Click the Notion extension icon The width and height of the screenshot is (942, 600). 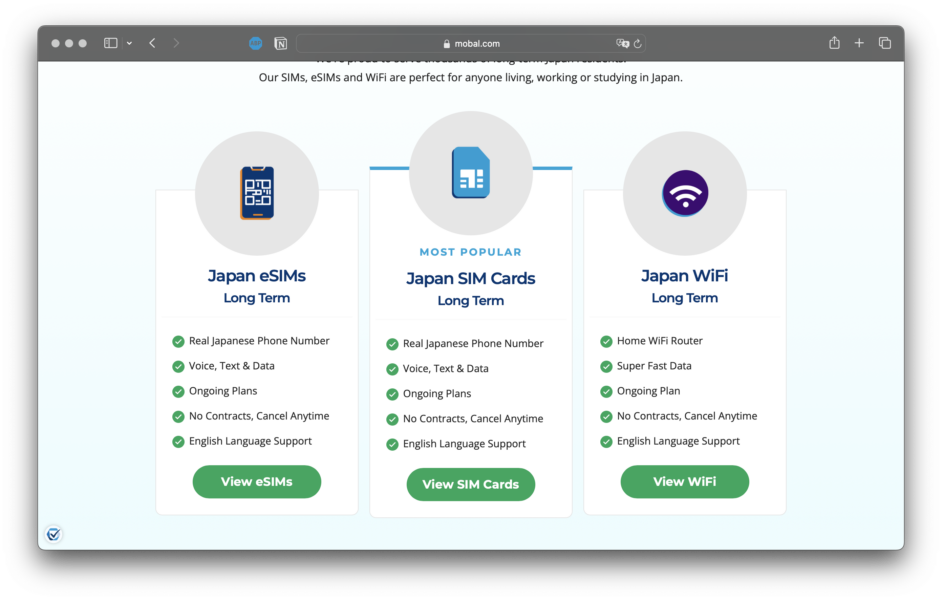point(281,43)
